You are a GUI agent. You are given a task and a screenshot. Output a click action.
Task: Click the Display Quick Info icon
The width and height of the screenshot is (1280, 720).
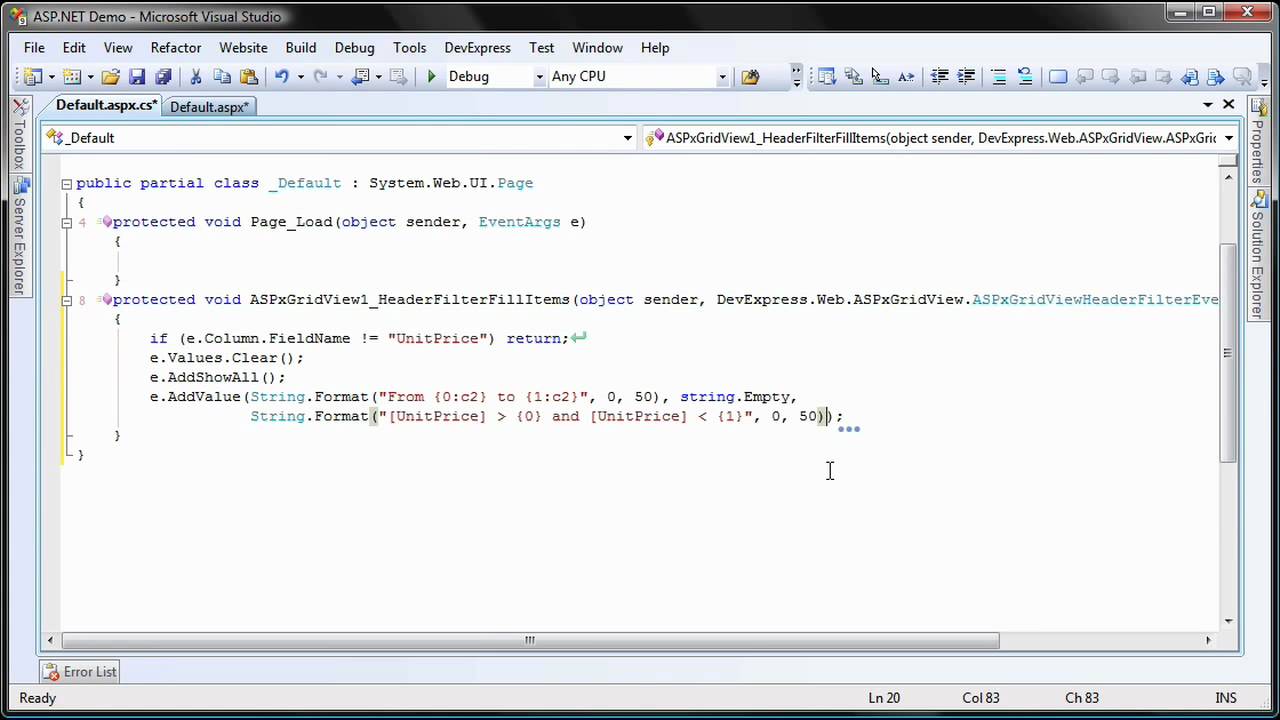(879, 77)
